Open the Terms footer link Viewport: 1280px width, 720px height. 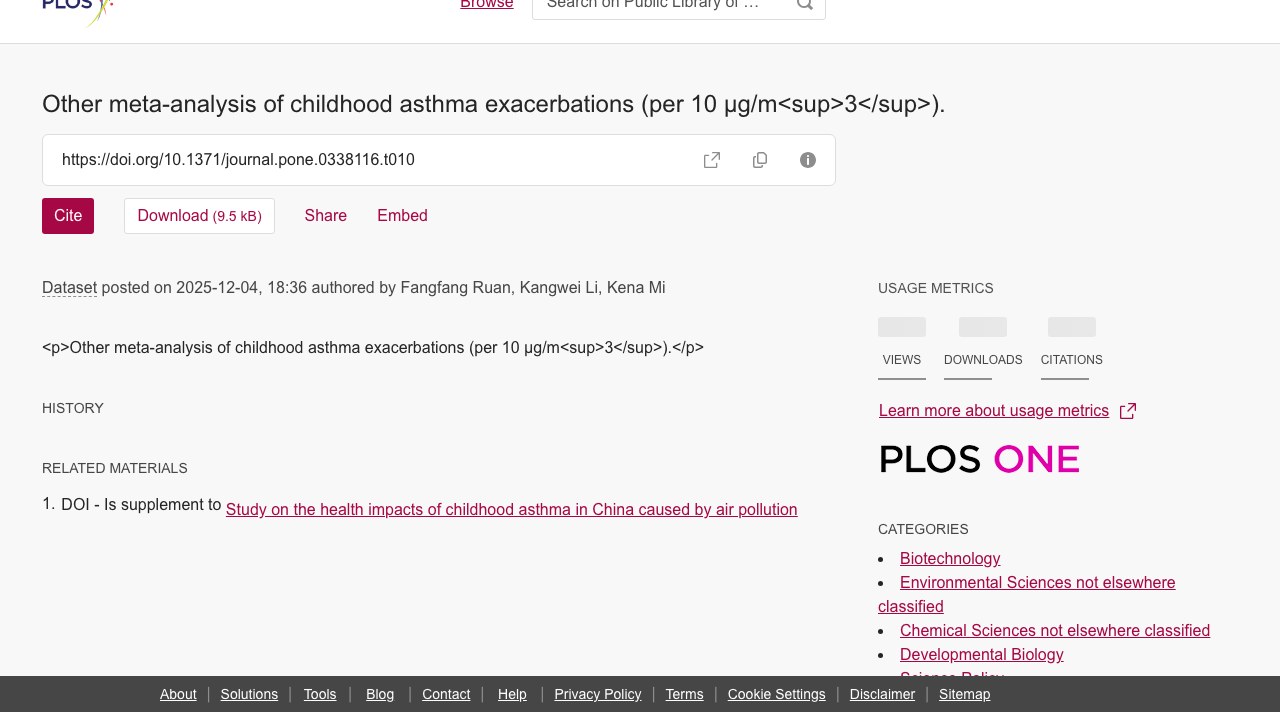tap(685, 694)
